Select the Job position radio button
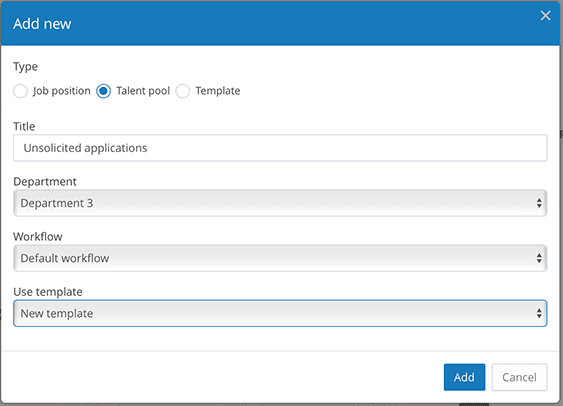The width and height of the screenshot is (563, 406). [20, 91]
